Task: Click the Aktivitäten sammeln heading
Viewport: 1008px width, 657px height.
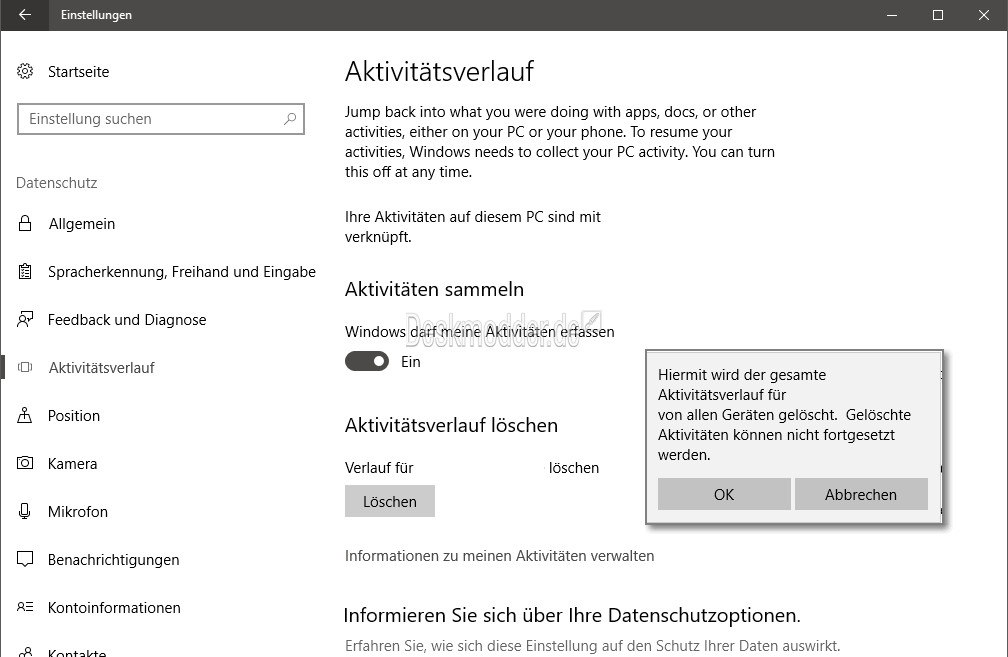Action: coord(435,289)
